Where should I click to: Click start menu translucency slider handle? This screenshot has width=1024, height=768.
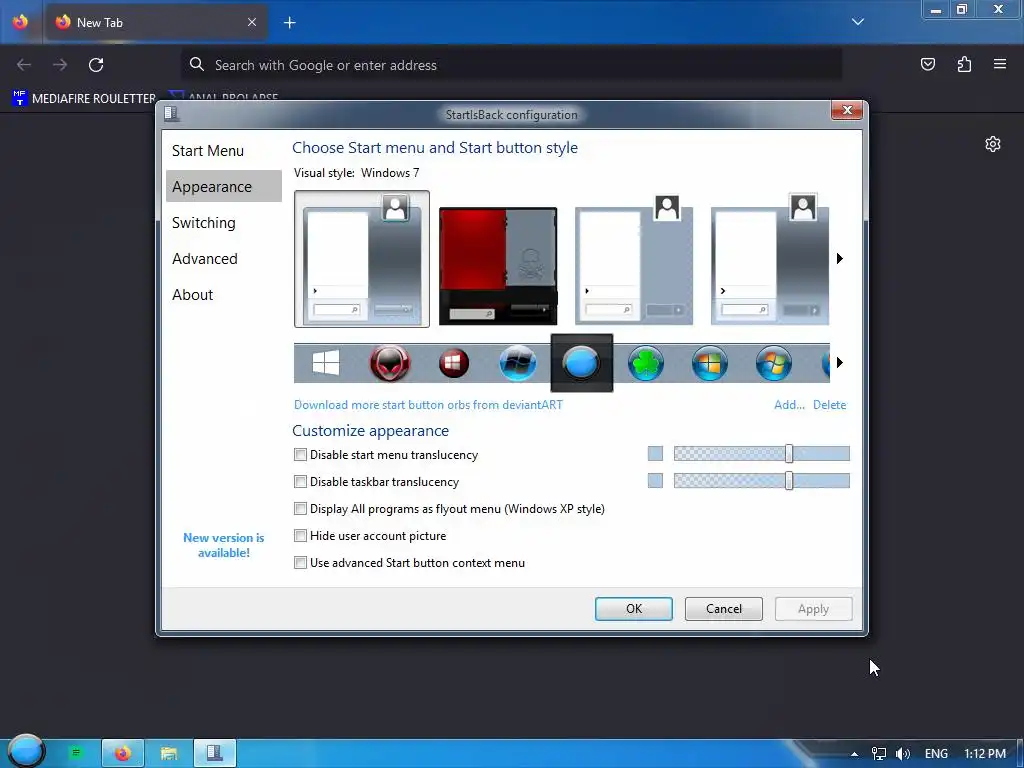[789, 453]
